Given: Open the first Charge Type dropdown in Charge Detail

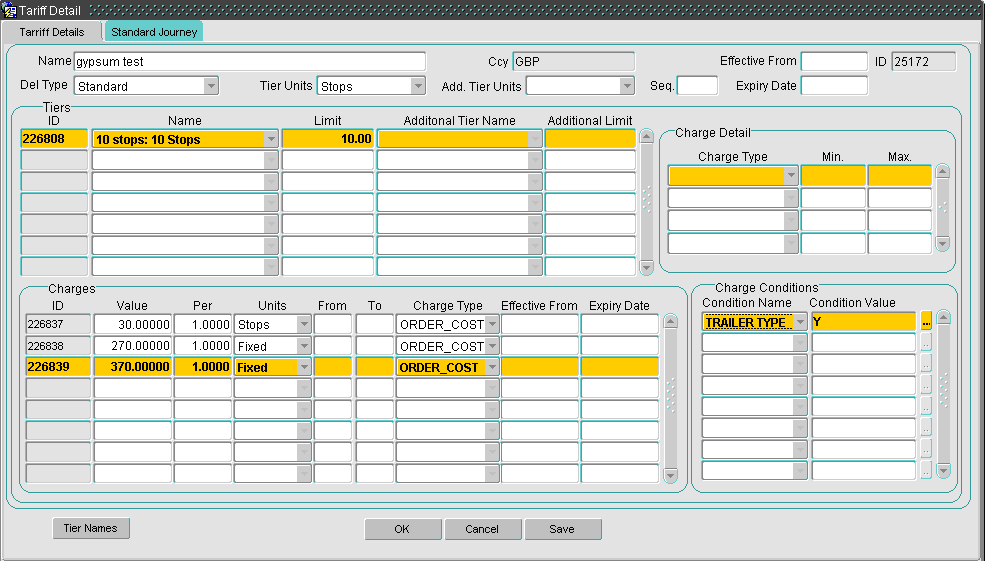Looking at the screenshot, I should pos(791,175).
